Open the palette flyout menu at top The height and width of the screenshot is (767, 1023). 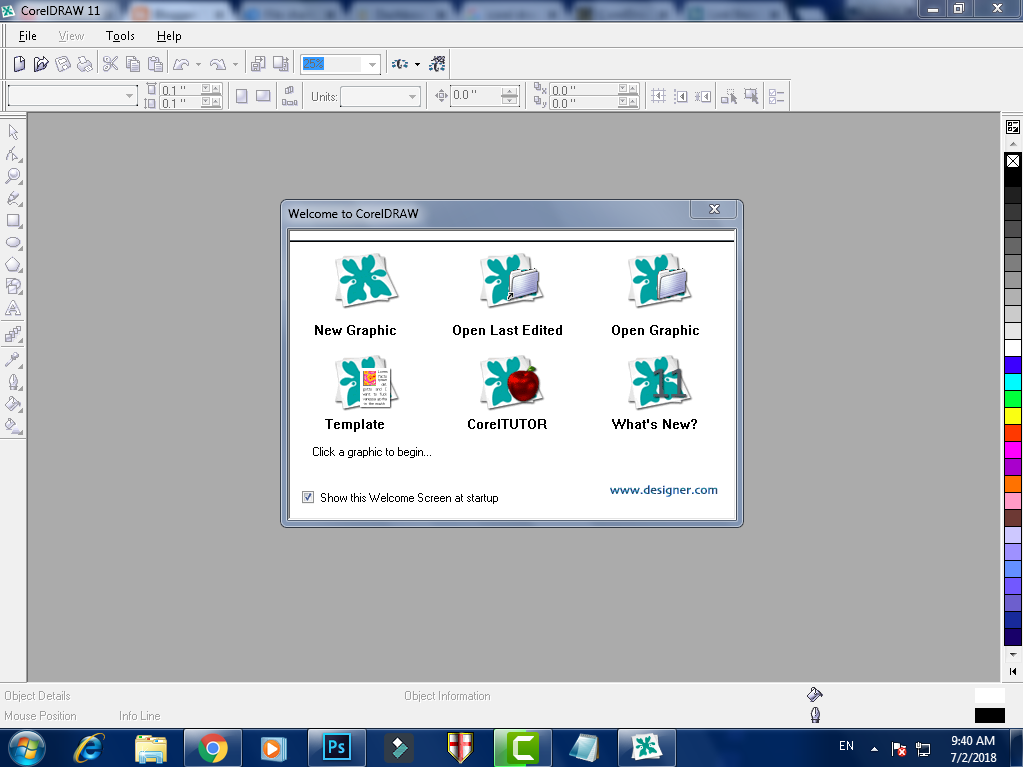1013,127
